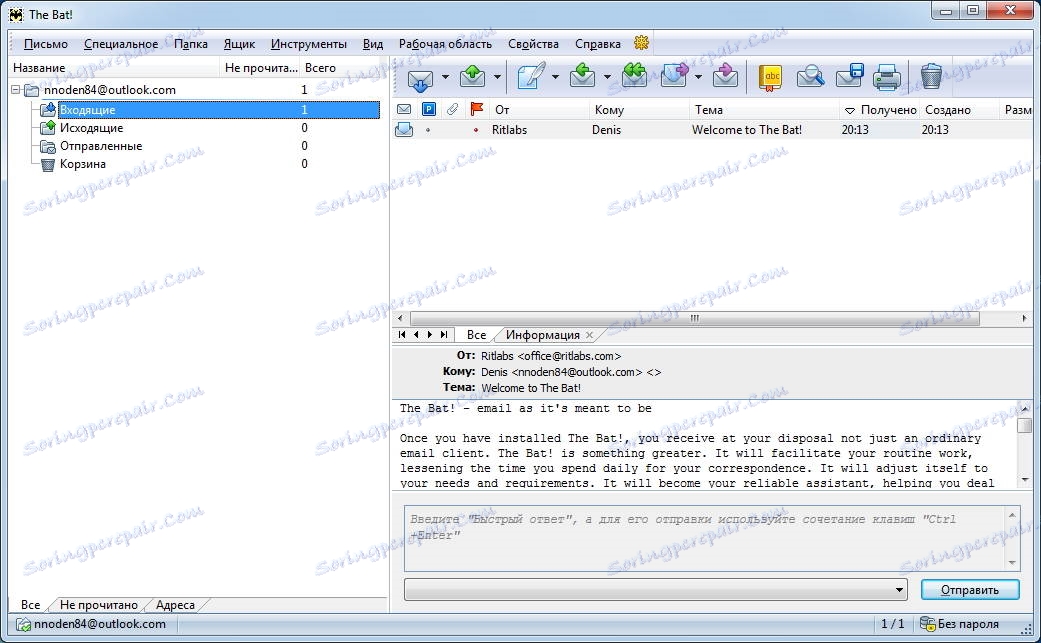Click the Save message floppy icon

click(849, 77)
